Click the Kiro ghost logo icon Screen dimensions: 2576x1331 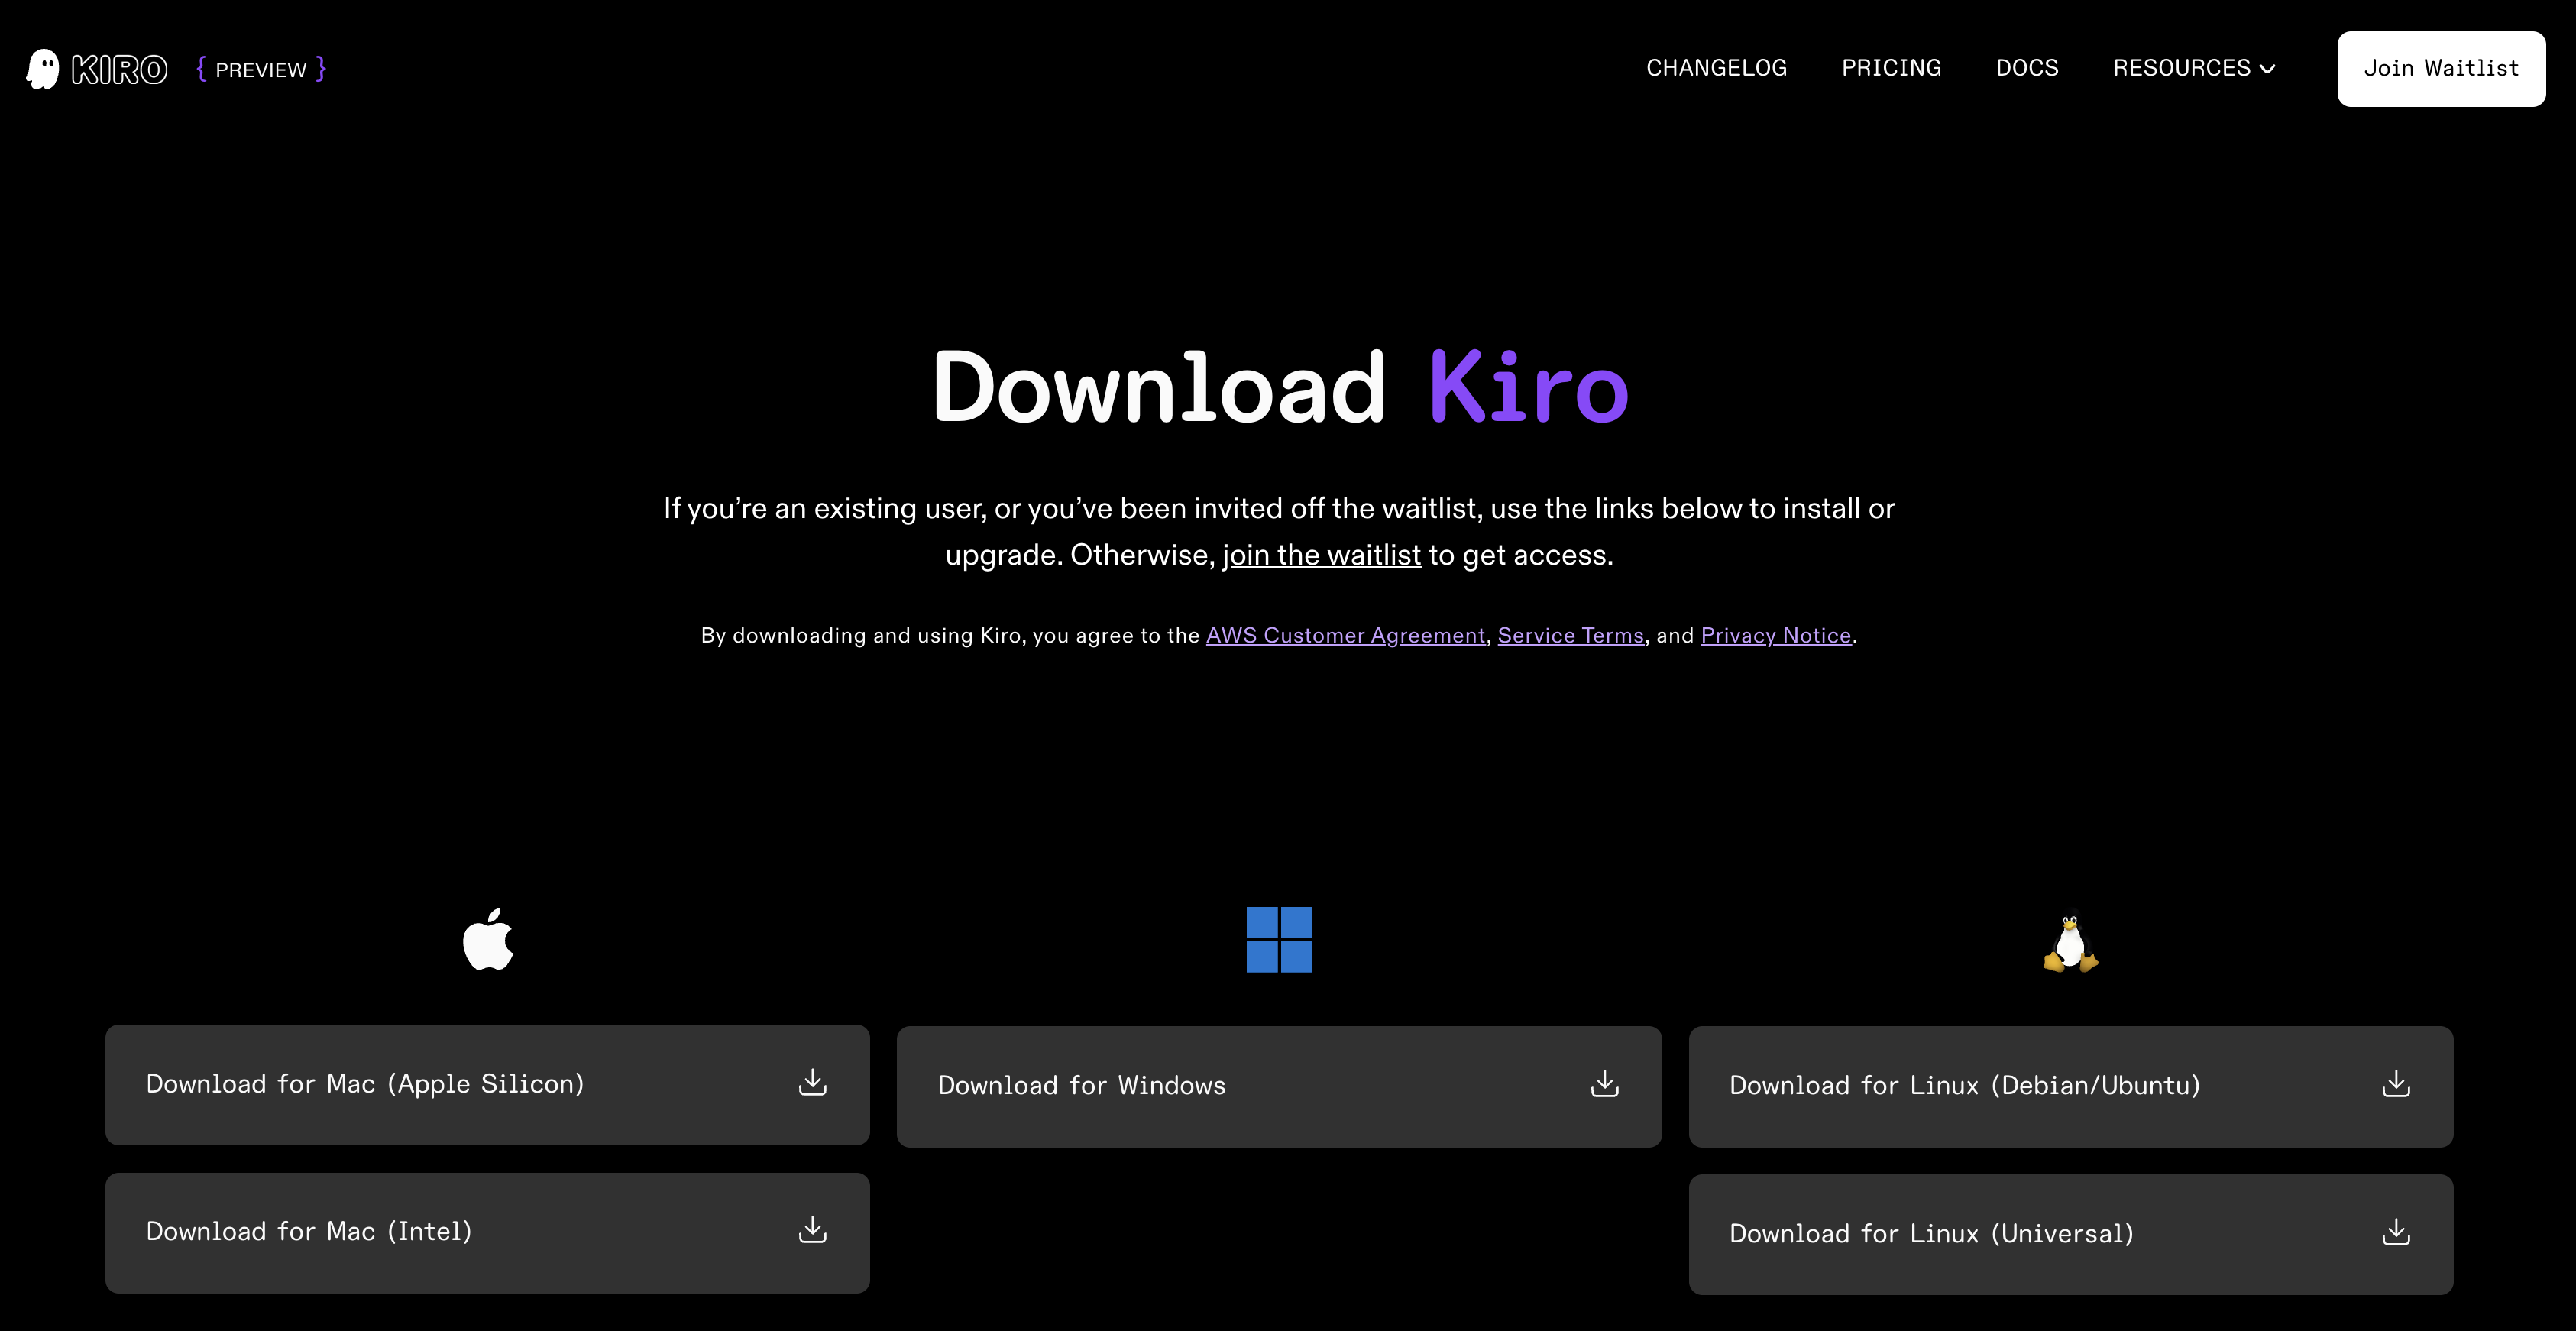point(42,69)
